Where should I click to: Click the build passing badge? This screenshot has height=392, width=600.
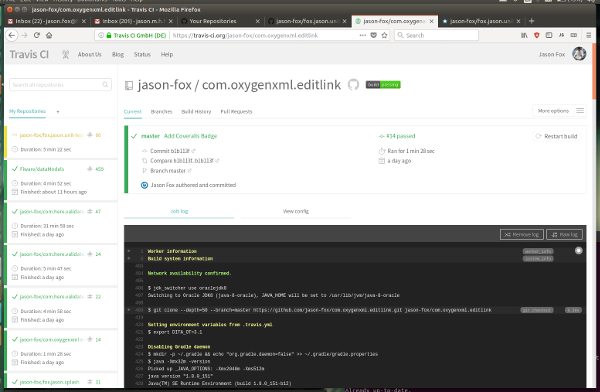click(x=383, y=85)
